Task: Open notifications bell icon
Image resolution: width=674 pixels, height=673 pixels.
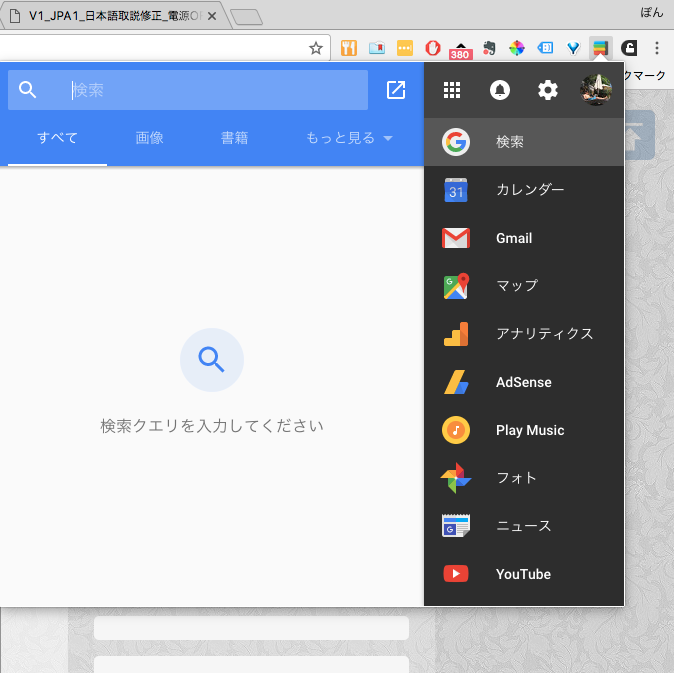Action: (499, 90)
